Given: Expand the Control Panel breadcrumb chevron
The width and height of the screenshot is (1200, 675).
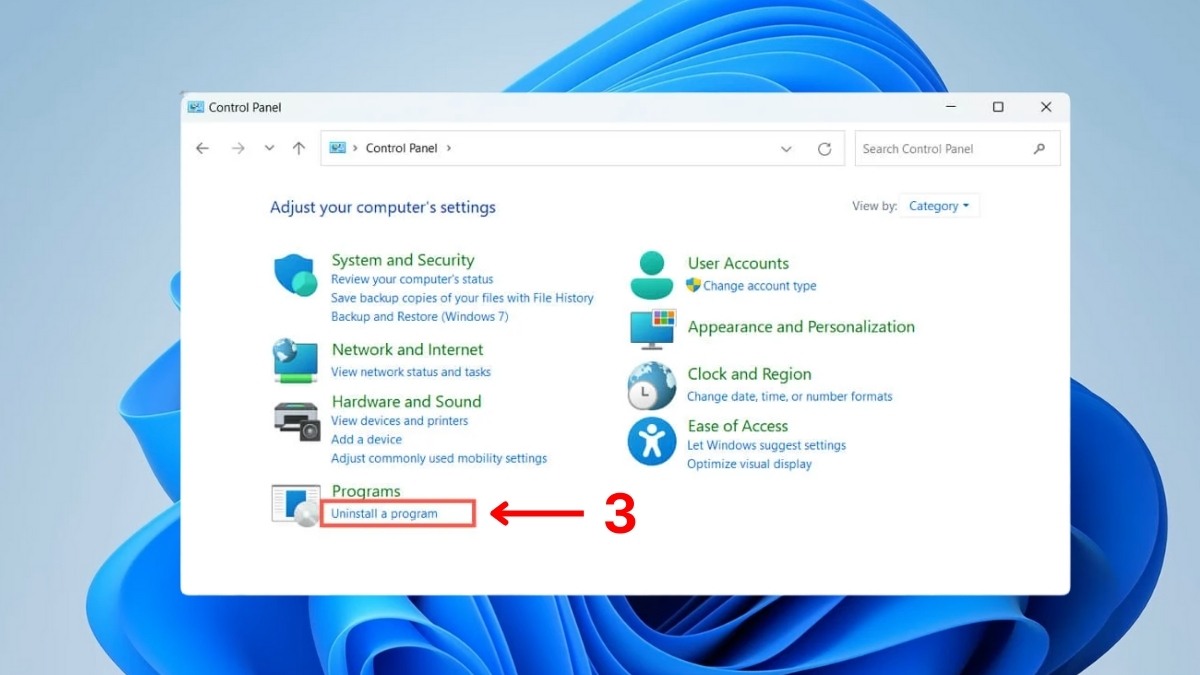Looking at the screenshot, I should 448,147.
